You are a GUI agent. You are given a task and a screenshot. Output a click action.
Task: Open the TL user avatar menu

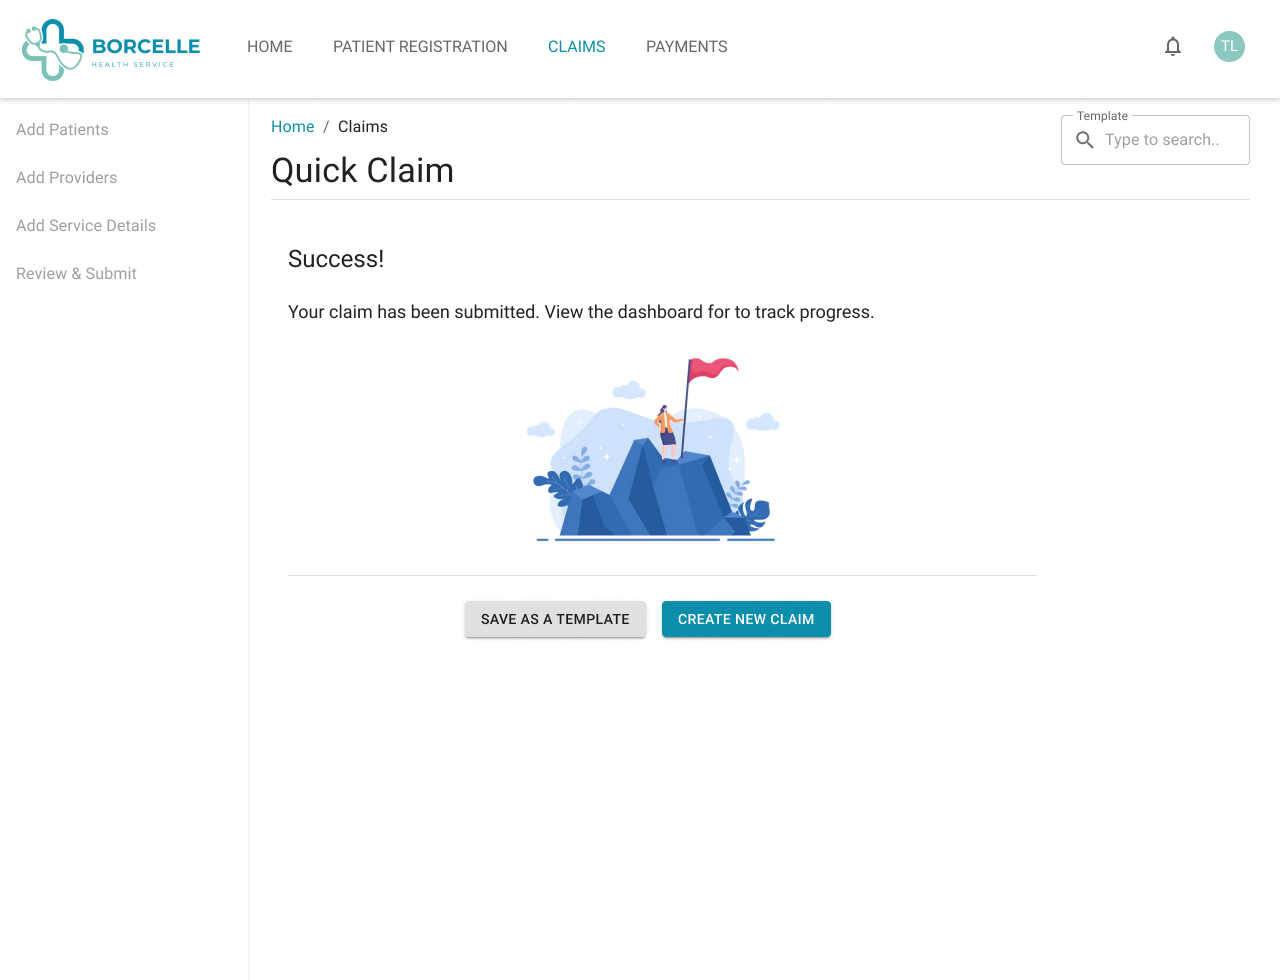point(1229,47)
